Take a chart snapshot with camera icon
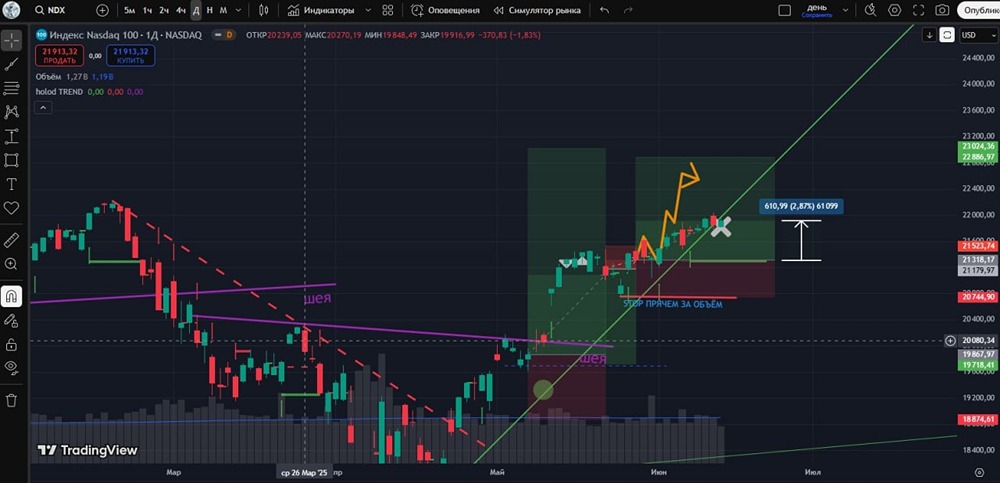Image resolution: width=1000 pixels, height=483 pixels. click(x=942, y=10)
